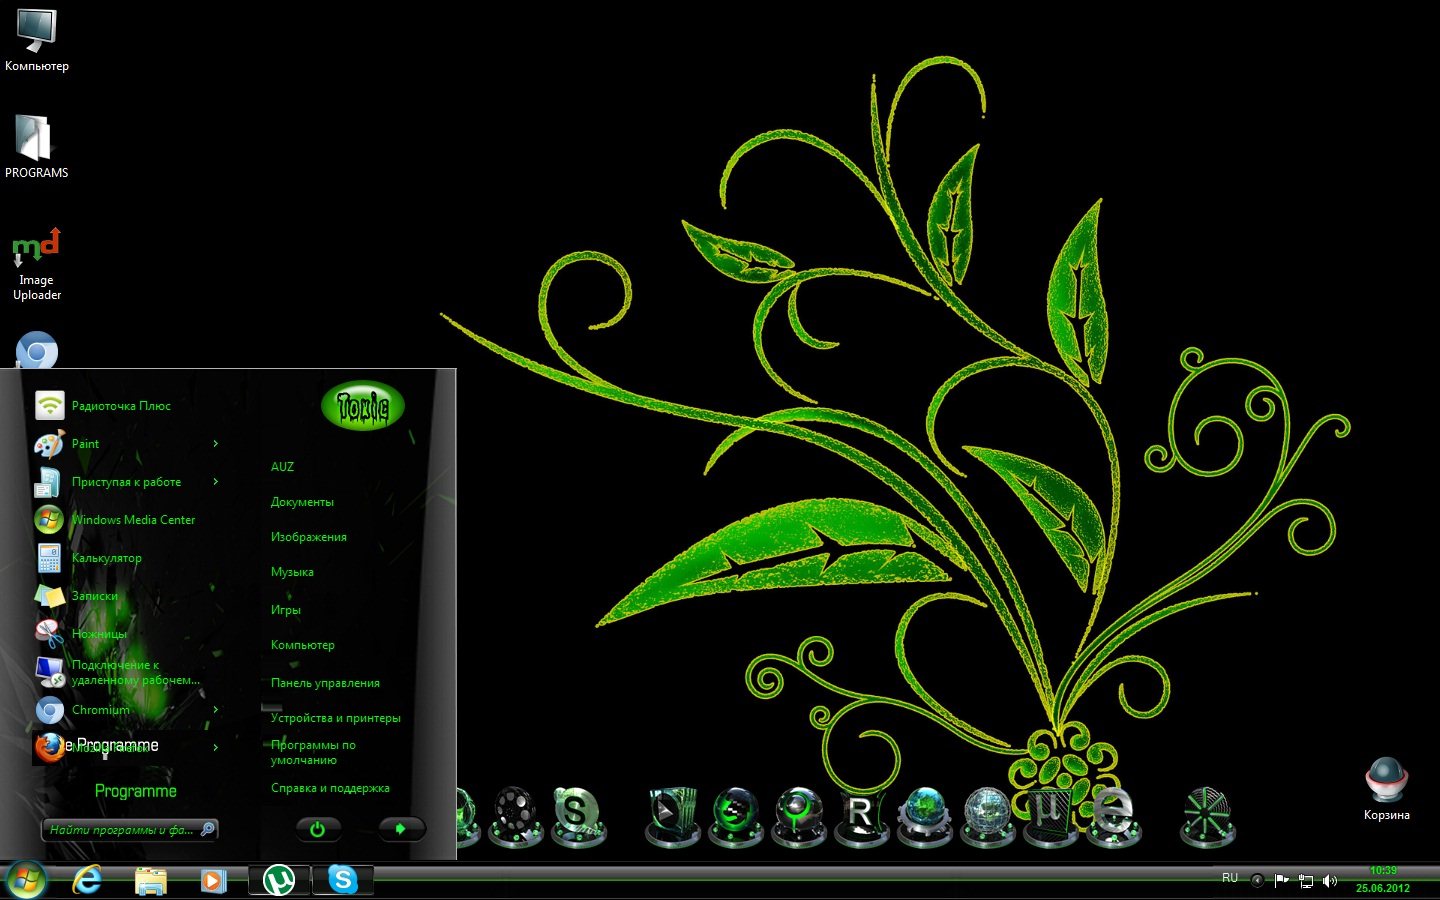Open the uTorrent taskbar button
Screen dimensions: 1440x900
coord(278,879)
